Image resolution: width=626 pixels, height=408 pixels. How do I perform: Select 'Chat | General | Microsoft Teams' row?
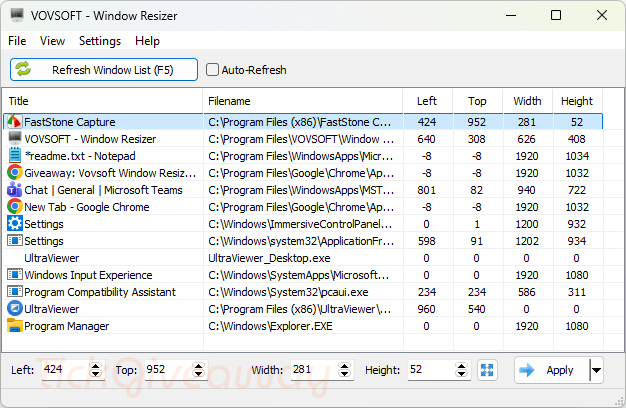click(303, 190)
